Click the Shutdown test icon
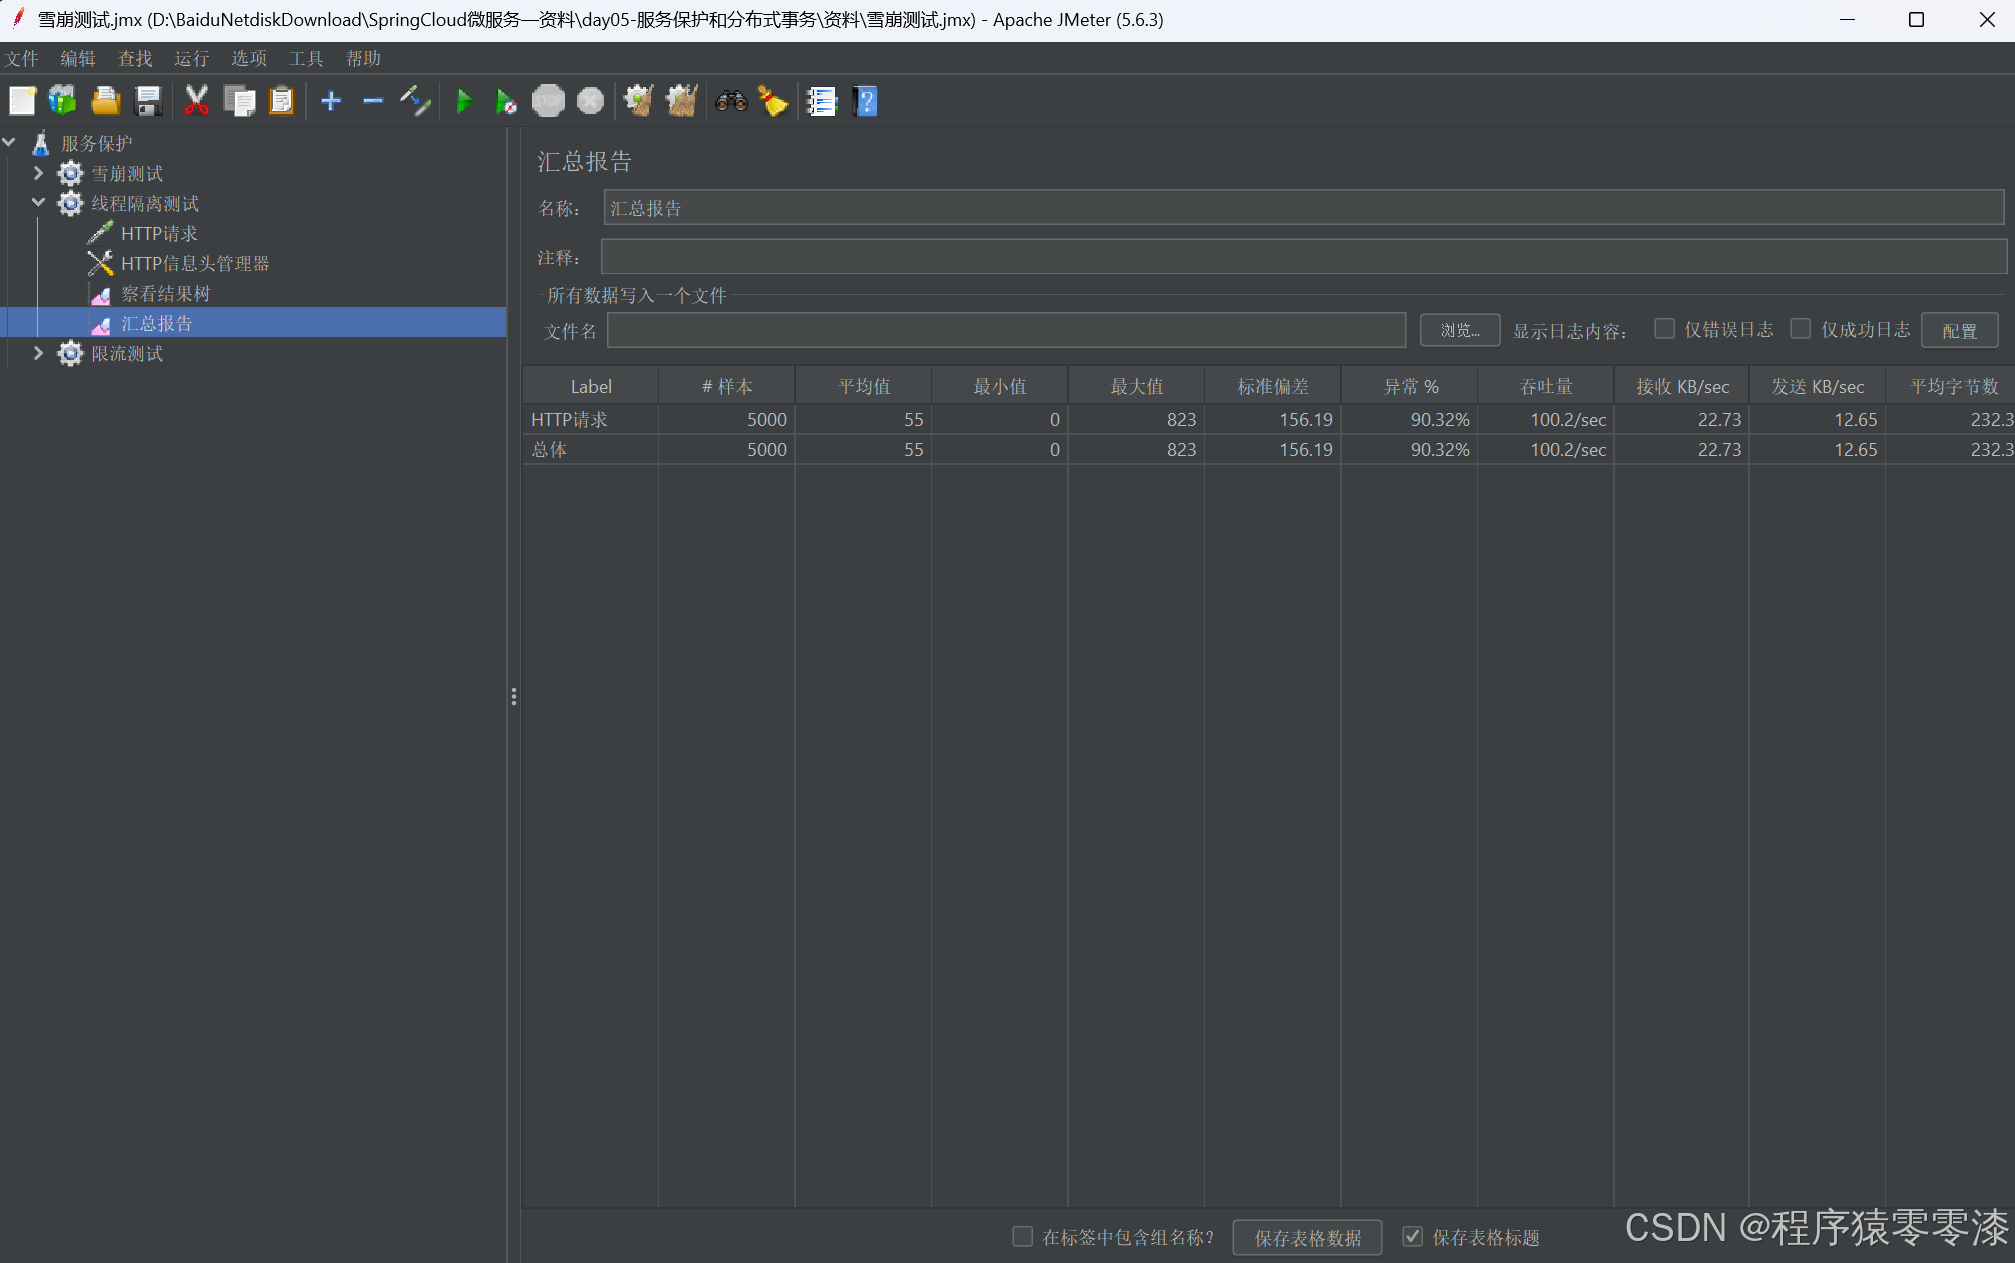Viewport: 2015px width, 1263px height. click(x=591, y=101)
